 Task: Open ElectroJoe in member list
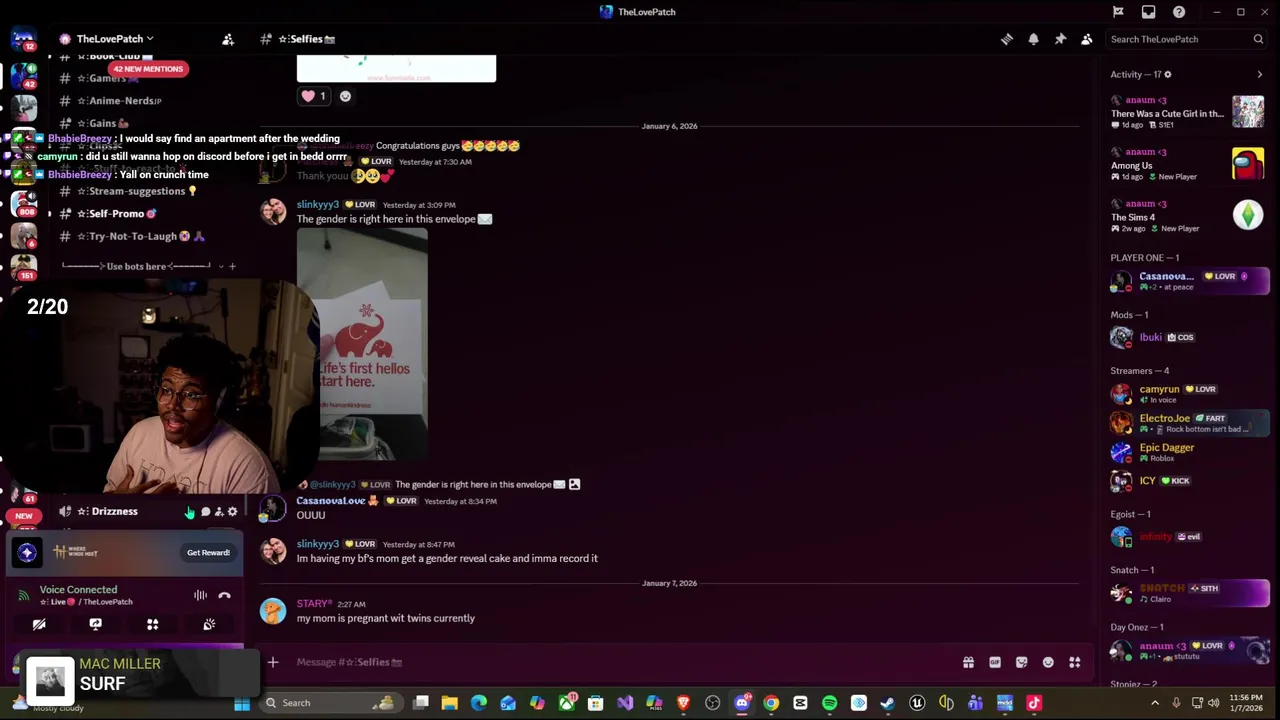click(x=1189, y=423)
